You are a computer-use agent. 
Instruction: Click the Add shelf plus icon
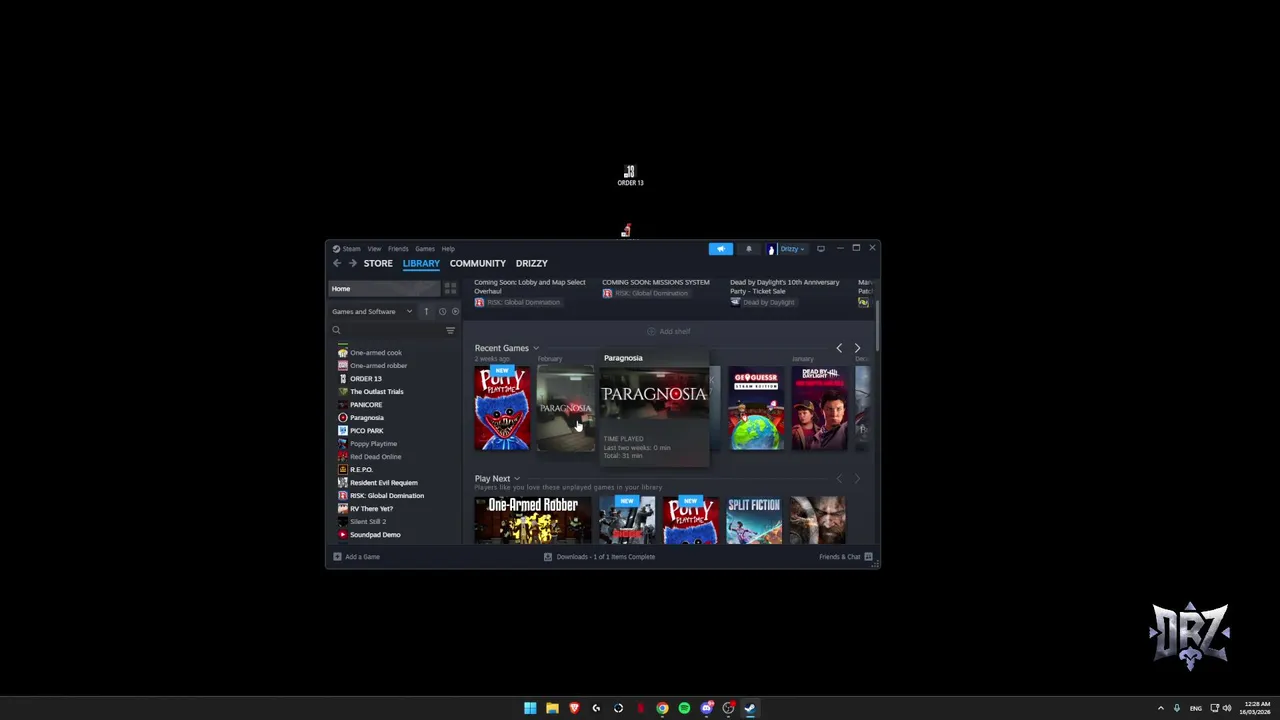[x=651, y=331]
